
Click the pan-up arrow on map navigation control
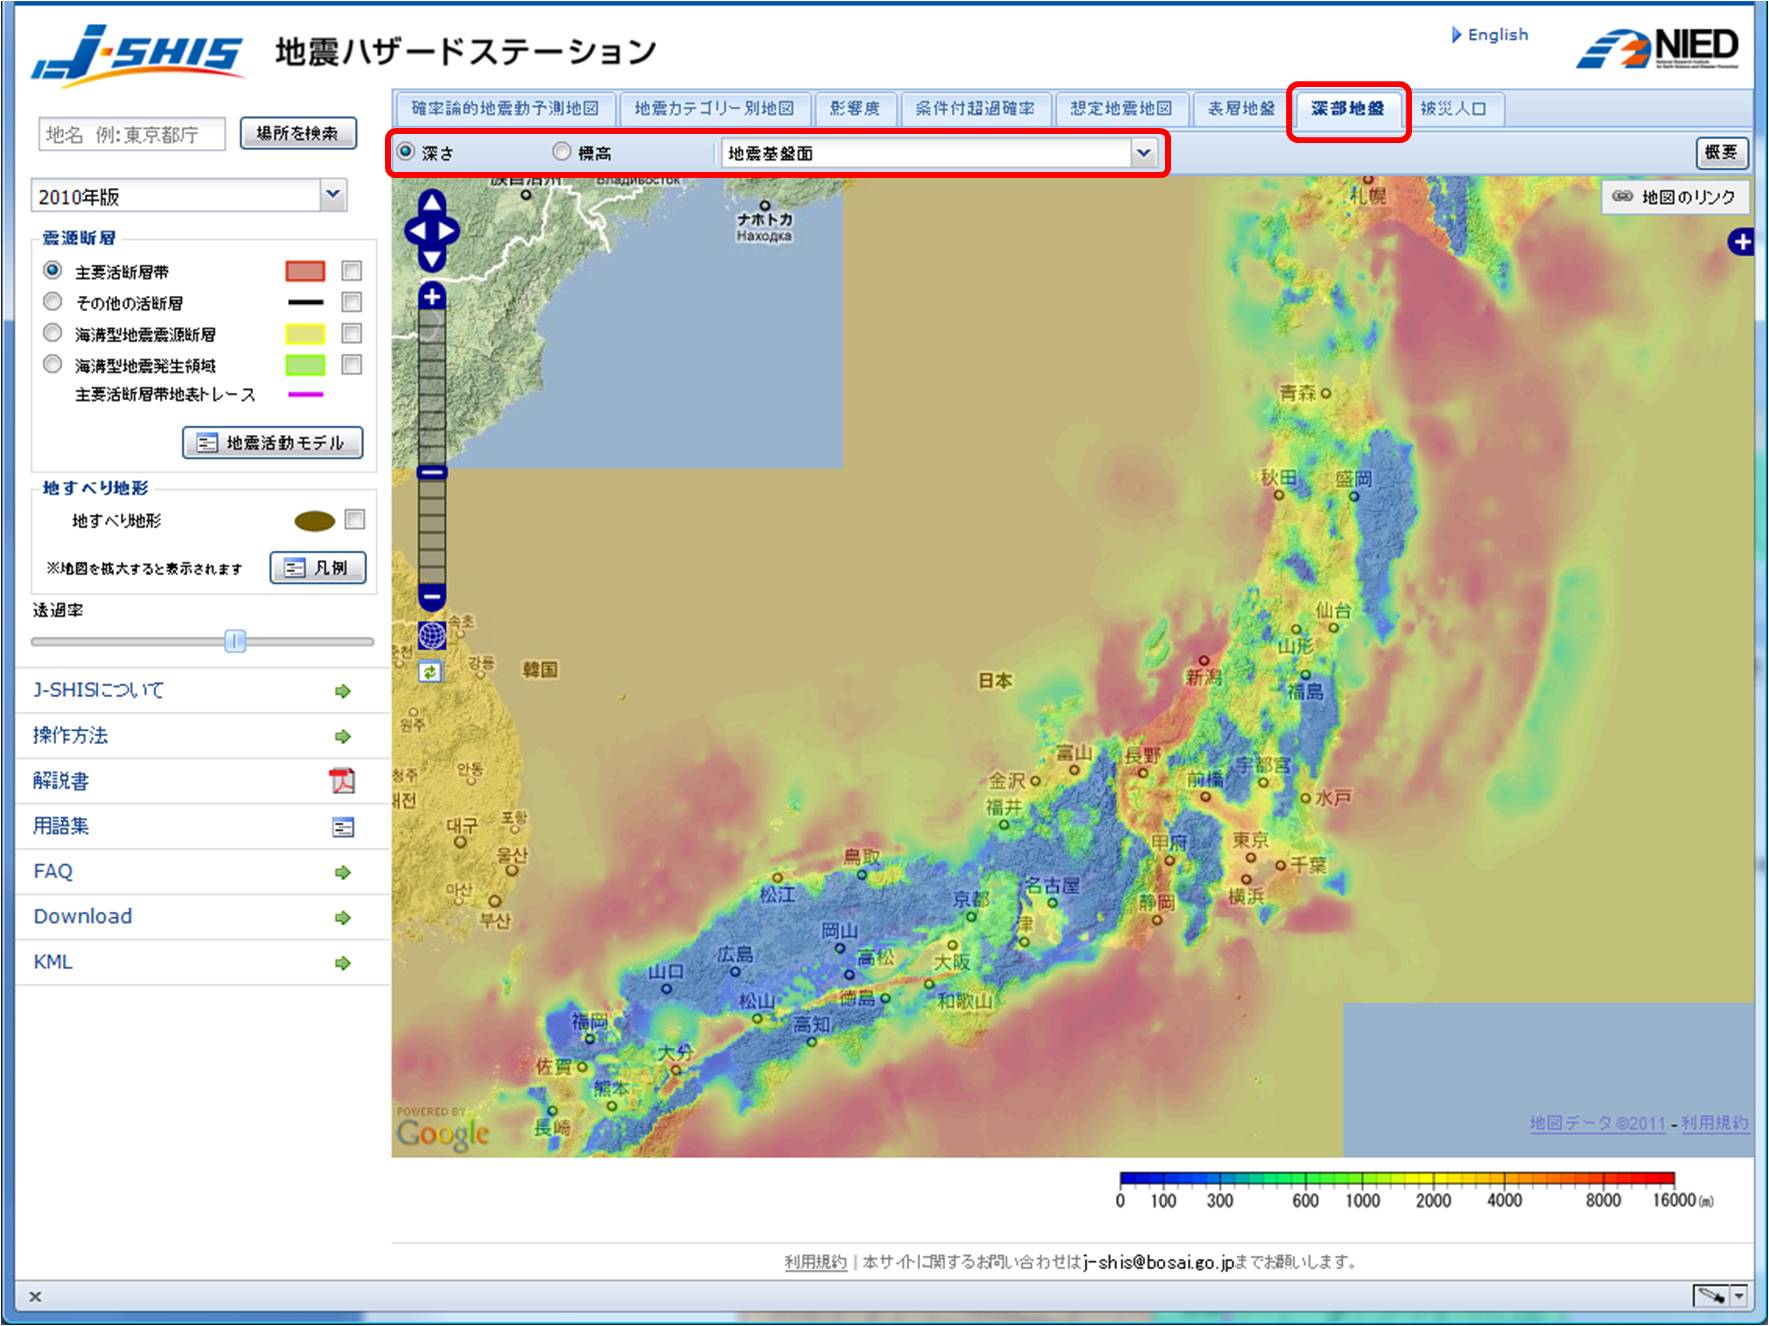click(430, 203)
